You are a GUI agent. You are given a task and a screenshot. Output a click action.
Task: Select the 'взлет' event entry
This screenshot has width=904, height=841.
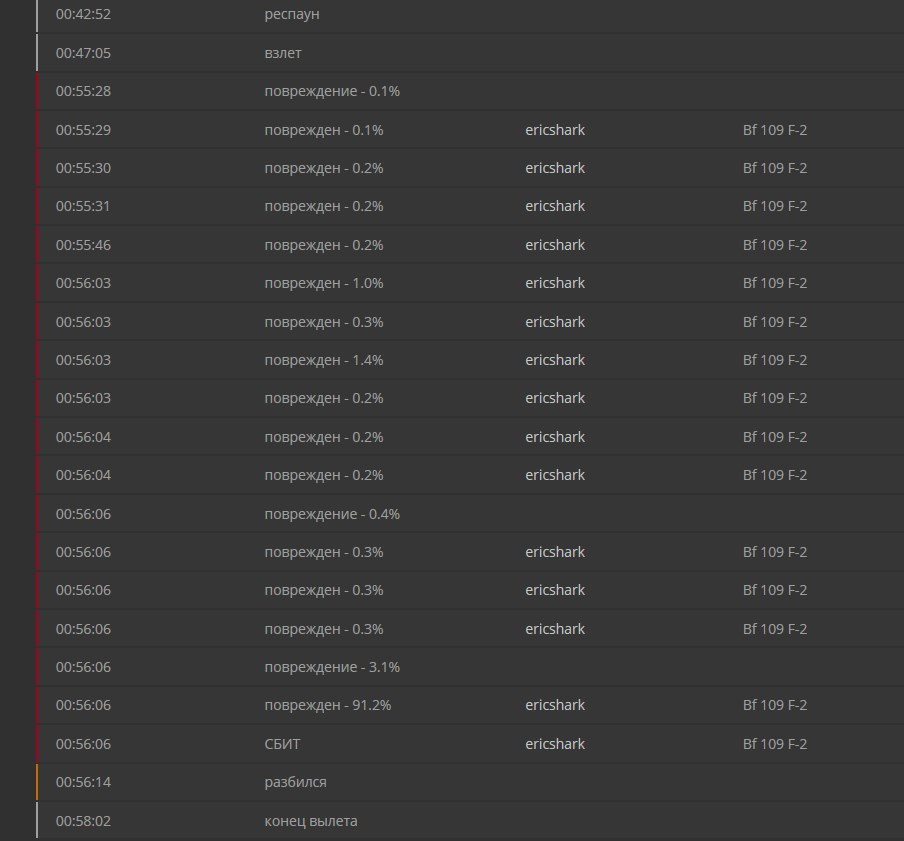tap(282, 53)
